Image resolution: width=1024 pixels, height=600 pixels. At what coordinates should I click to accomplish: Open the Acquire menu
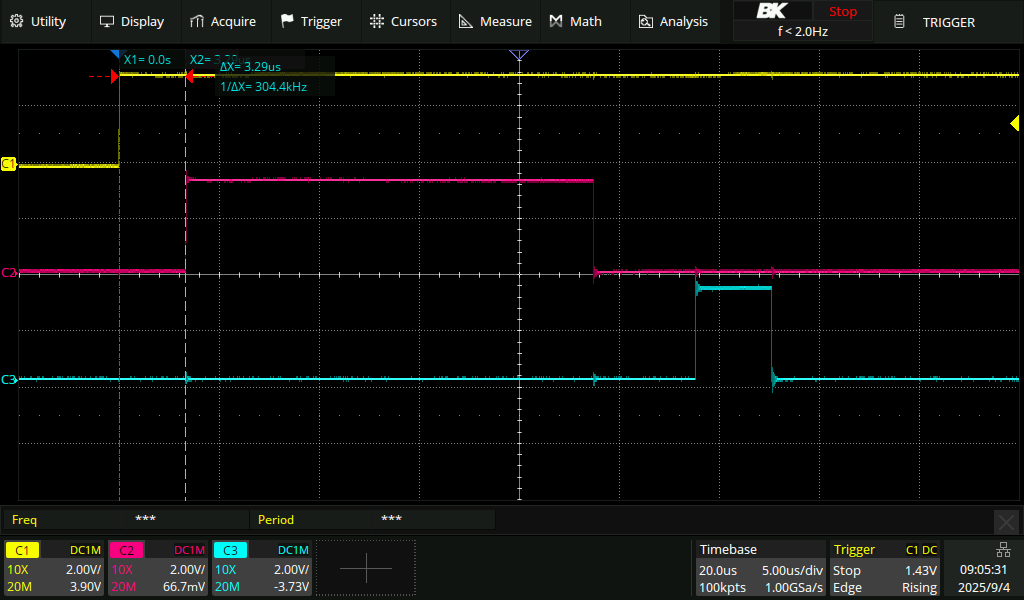223,22
